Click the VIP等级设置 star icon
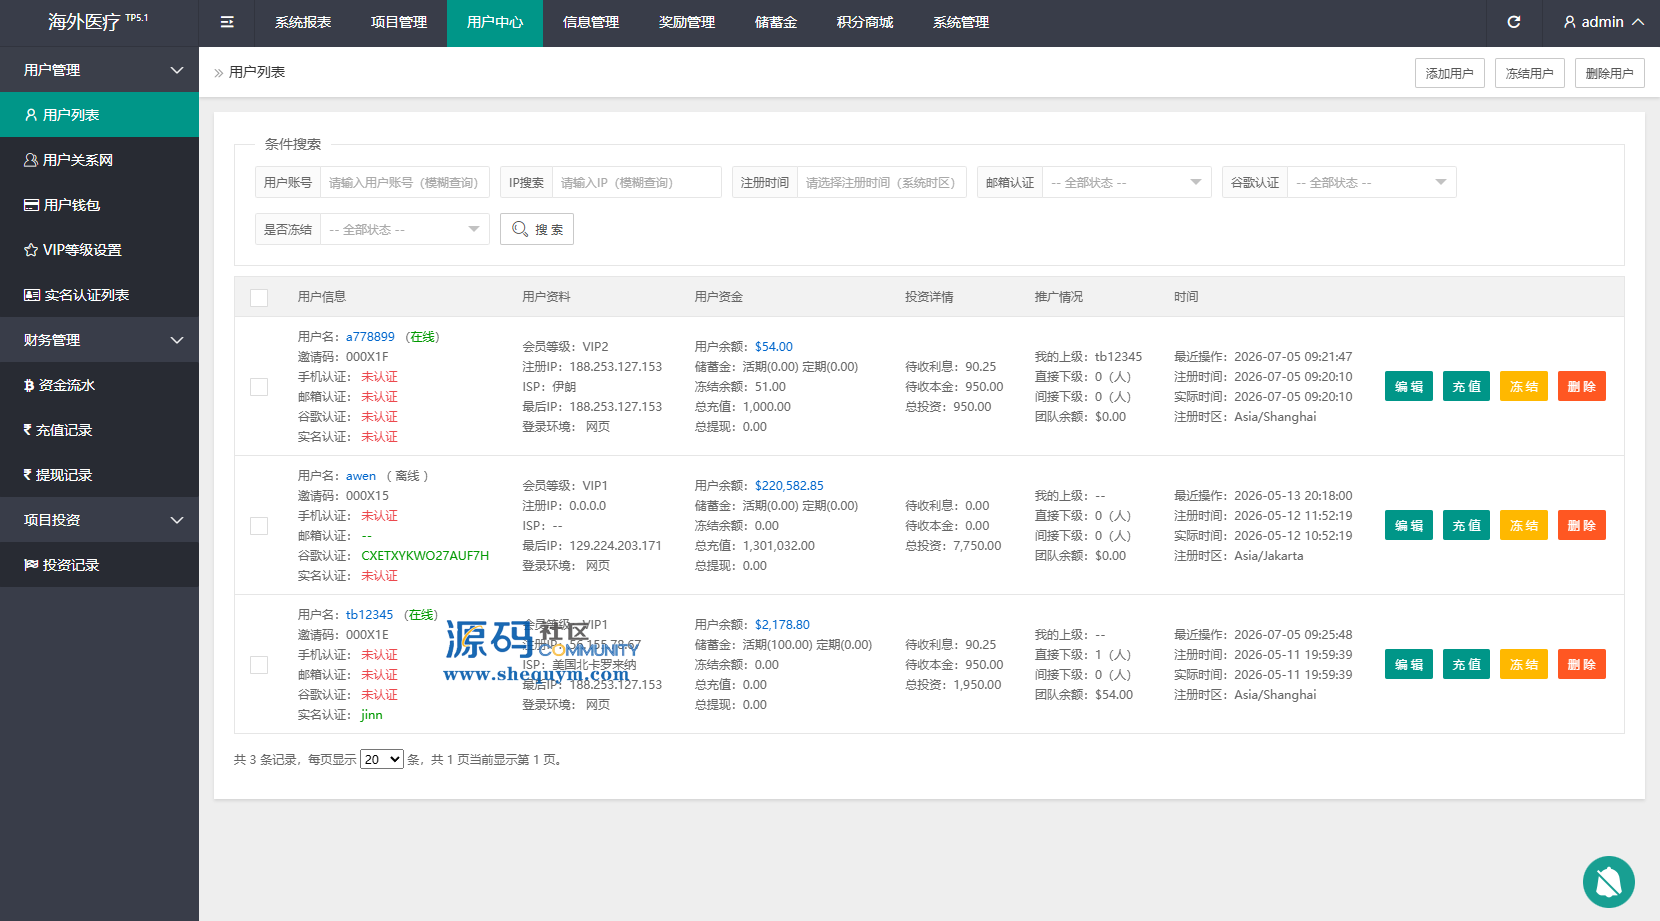Screen dimensions: 1660x921 pos(31,250)
